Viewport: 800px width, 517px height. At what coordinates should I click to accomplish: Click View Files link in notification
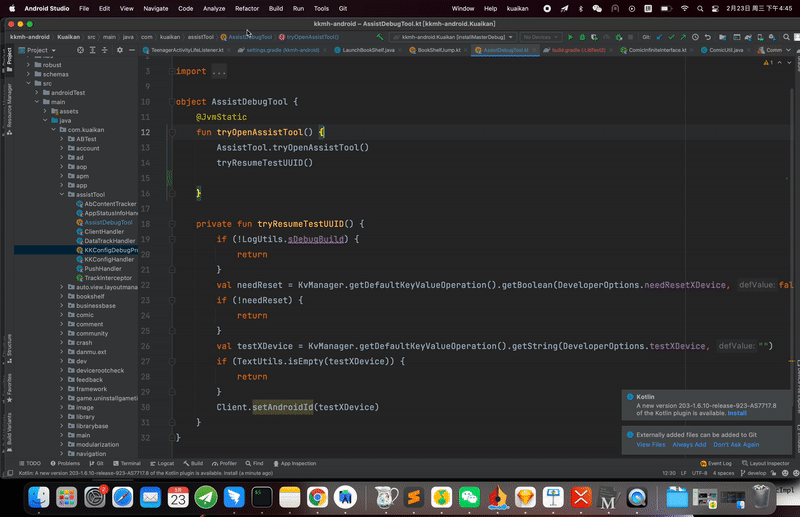[x=651, y=445]
